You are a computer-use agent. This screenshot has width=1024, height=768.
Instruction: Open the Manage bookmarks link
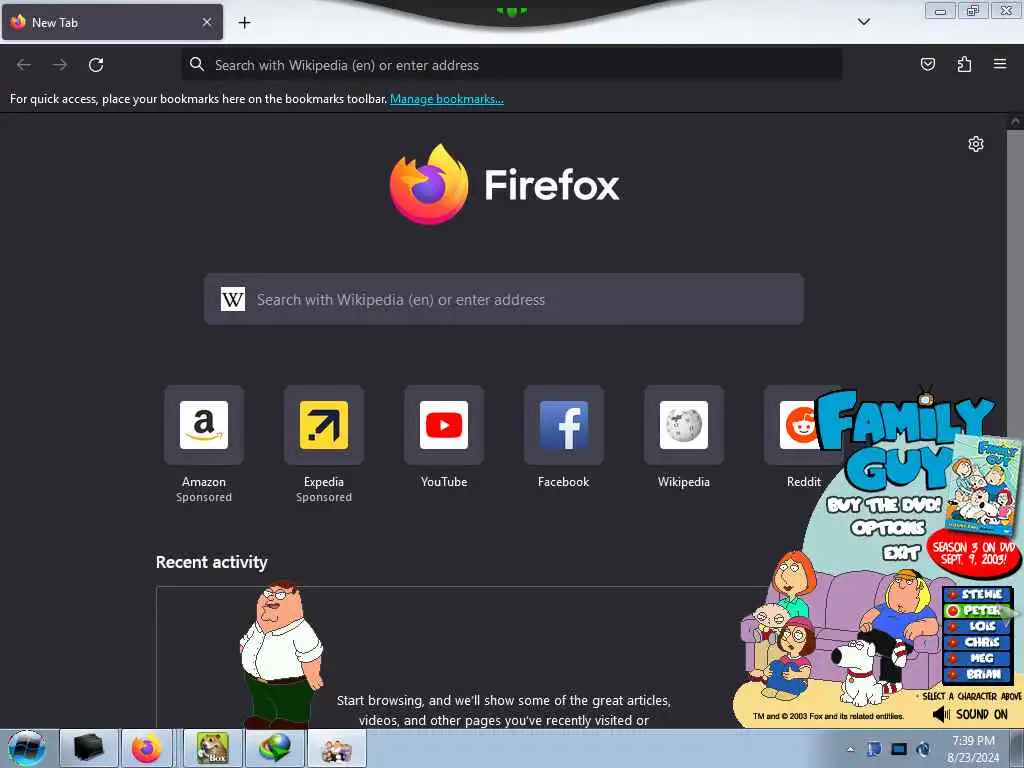tap(447, 99)
